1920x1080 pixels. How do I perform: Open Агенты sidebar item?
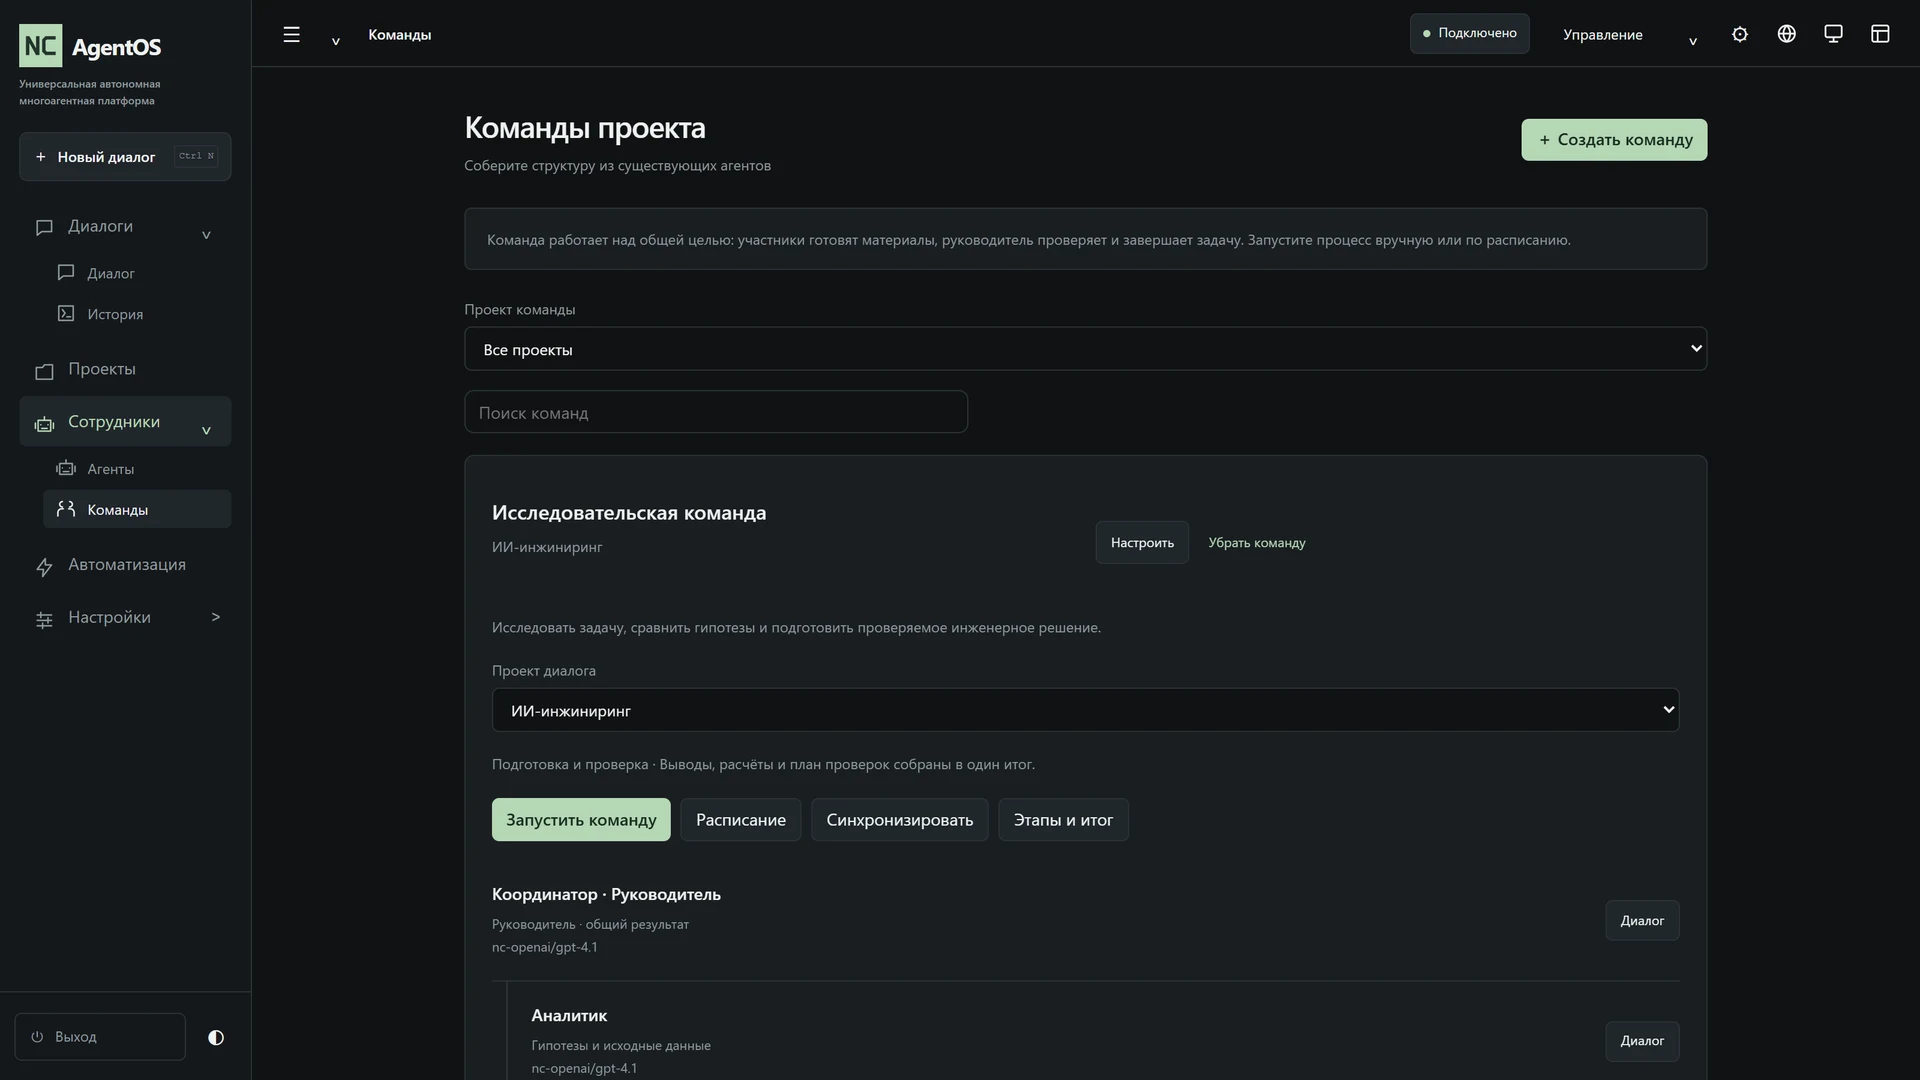pyautogui.click(x=137, y=469)
